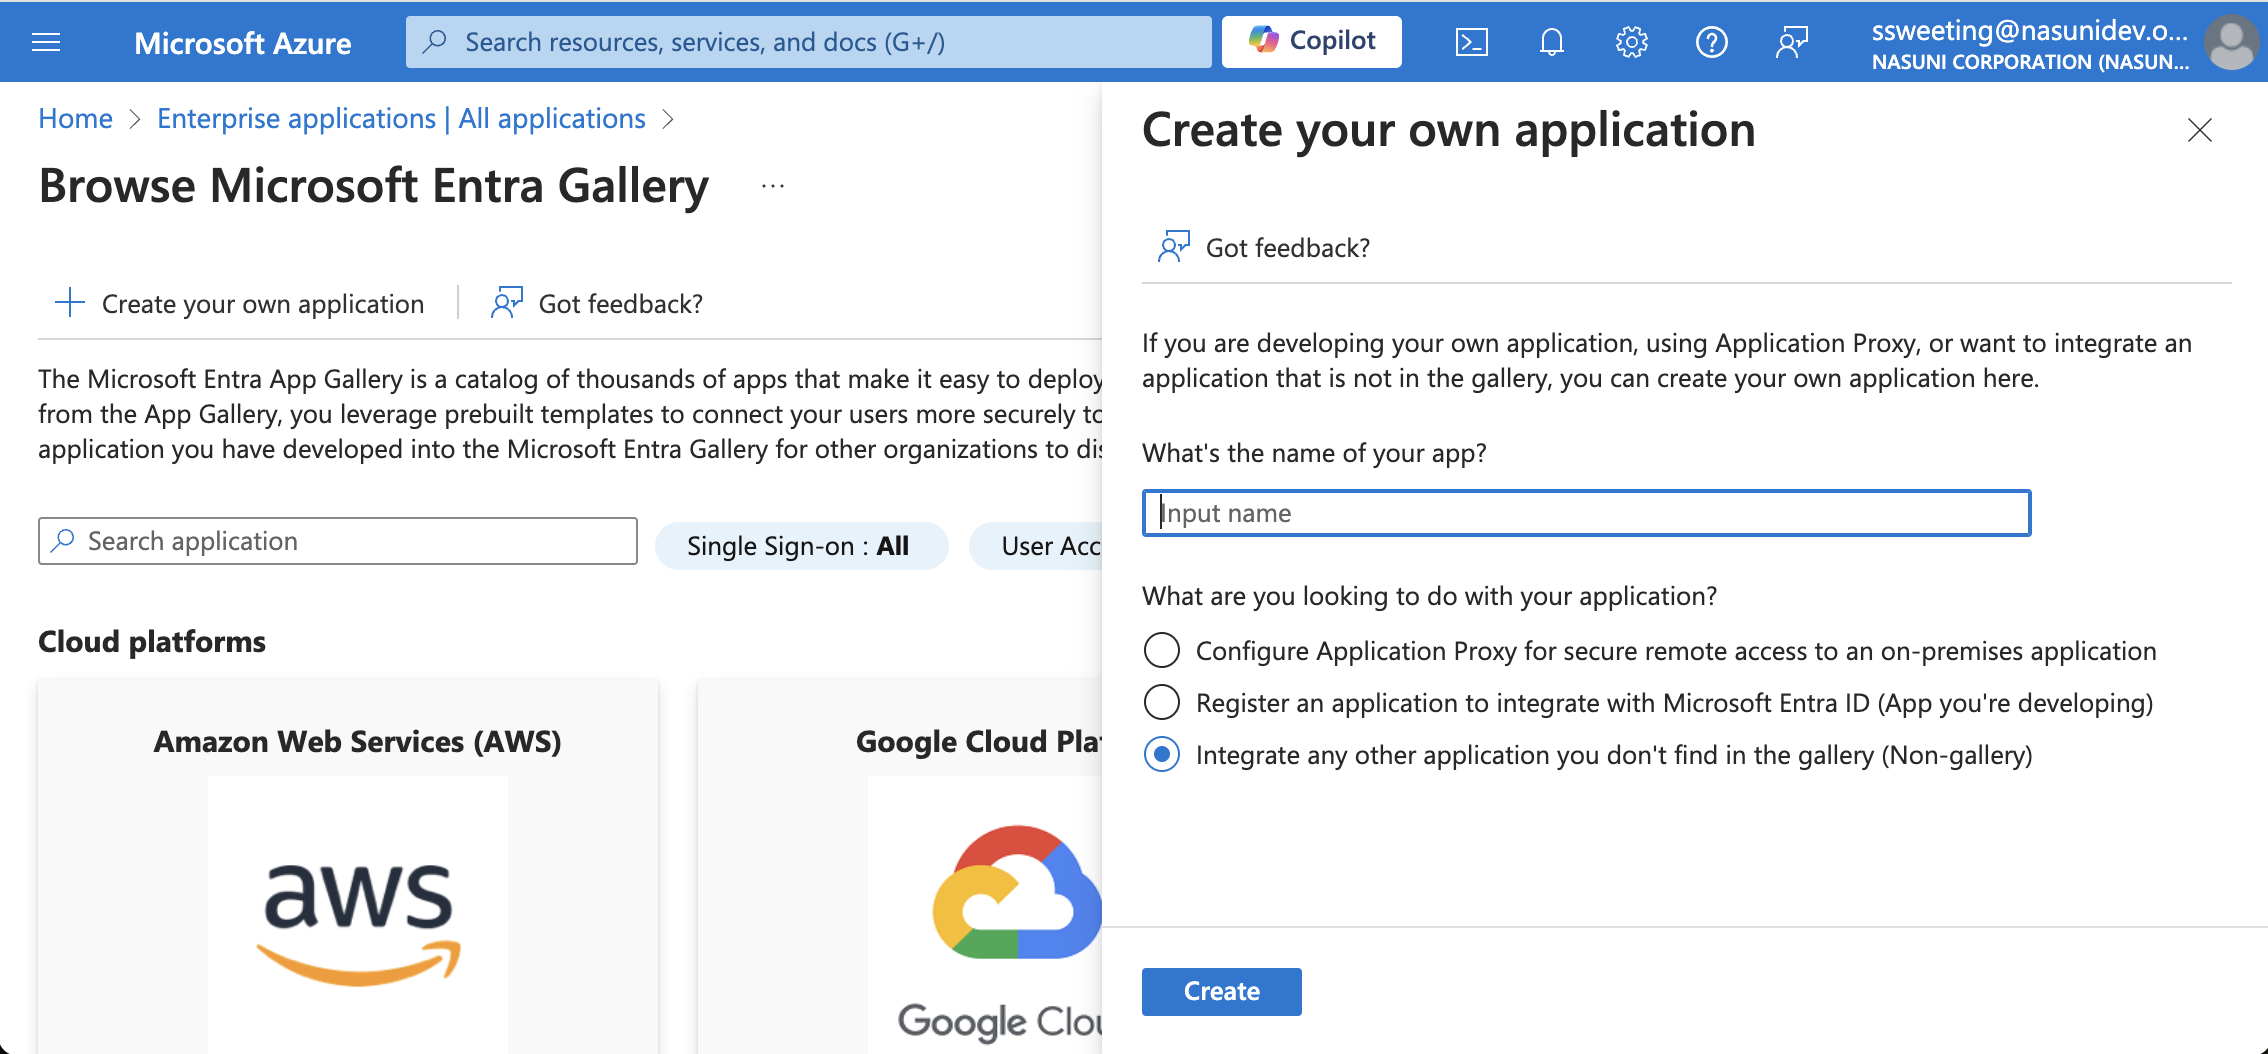Go to Home breadcrumb
Image resolution: width=2268 pixels, height=1054 pixels.
[x=75, y=119]
